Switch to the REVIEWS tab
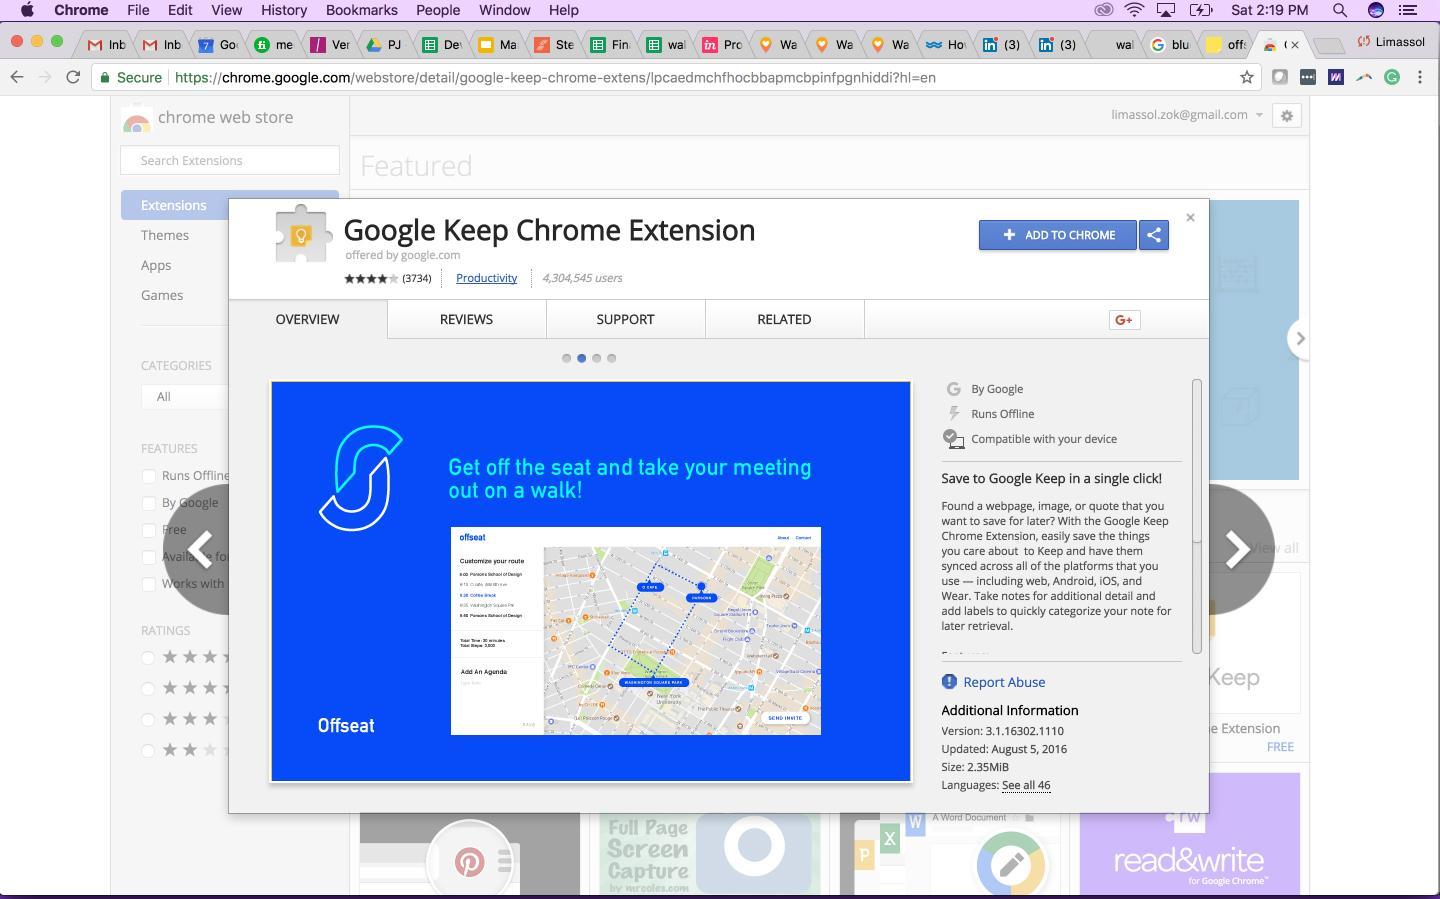The image size is (1440, 899). click(x=466, y=319)
